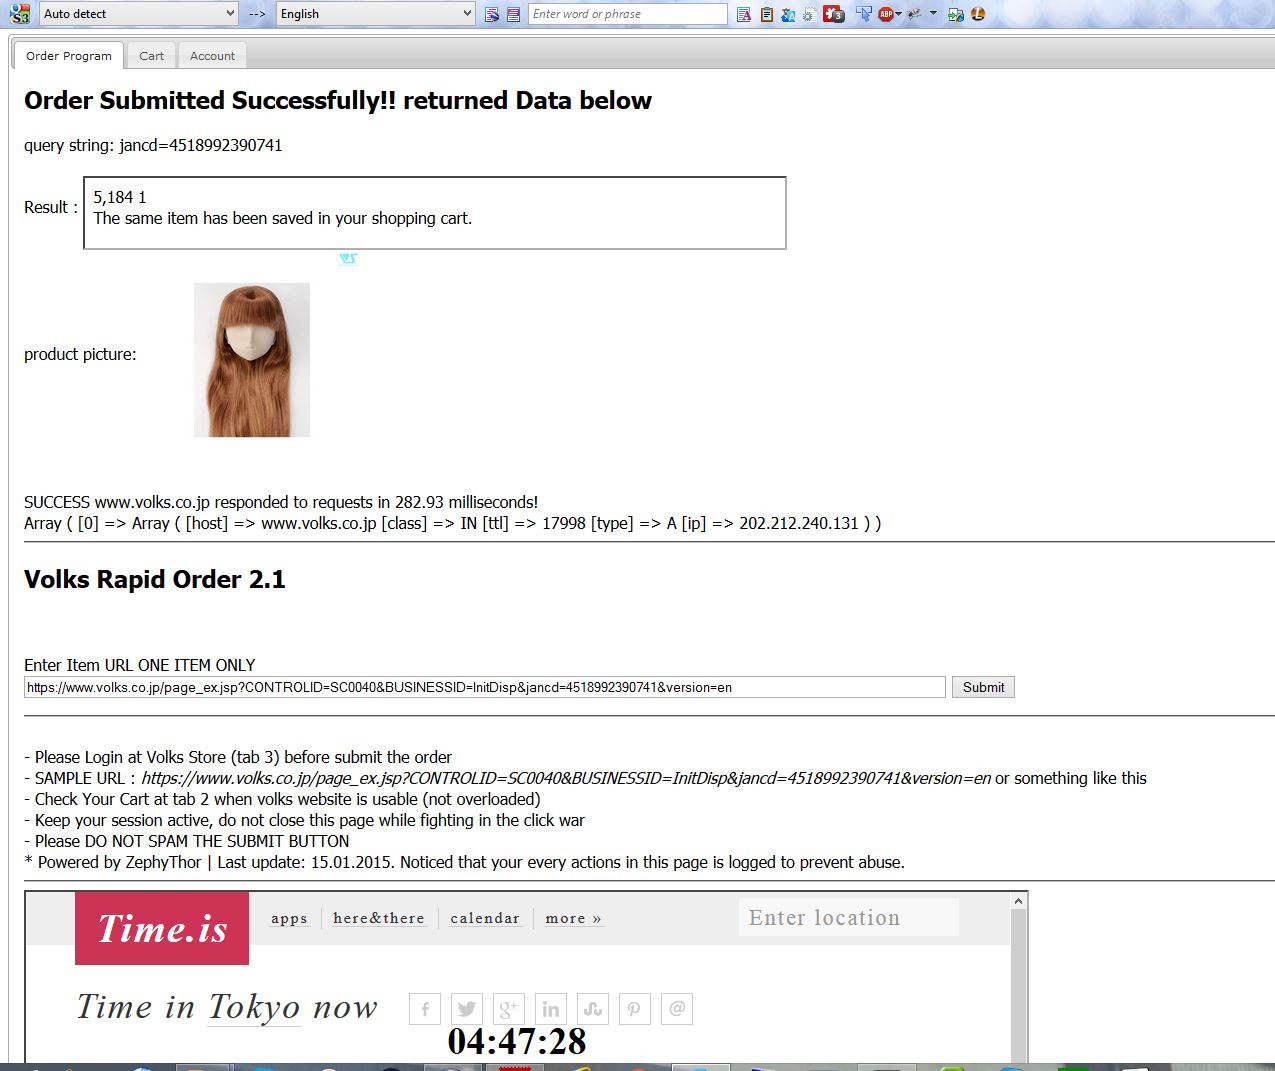This screenshot has width=1275, height=1071.
Task: Click the Tokyo link in the heading
Action: tap(254, 1007)
